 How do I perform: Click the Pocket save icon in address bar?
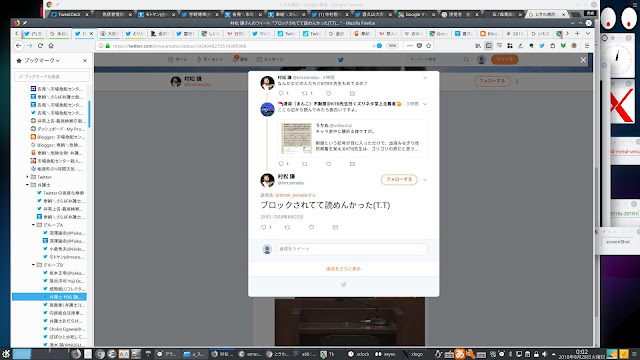419,46
